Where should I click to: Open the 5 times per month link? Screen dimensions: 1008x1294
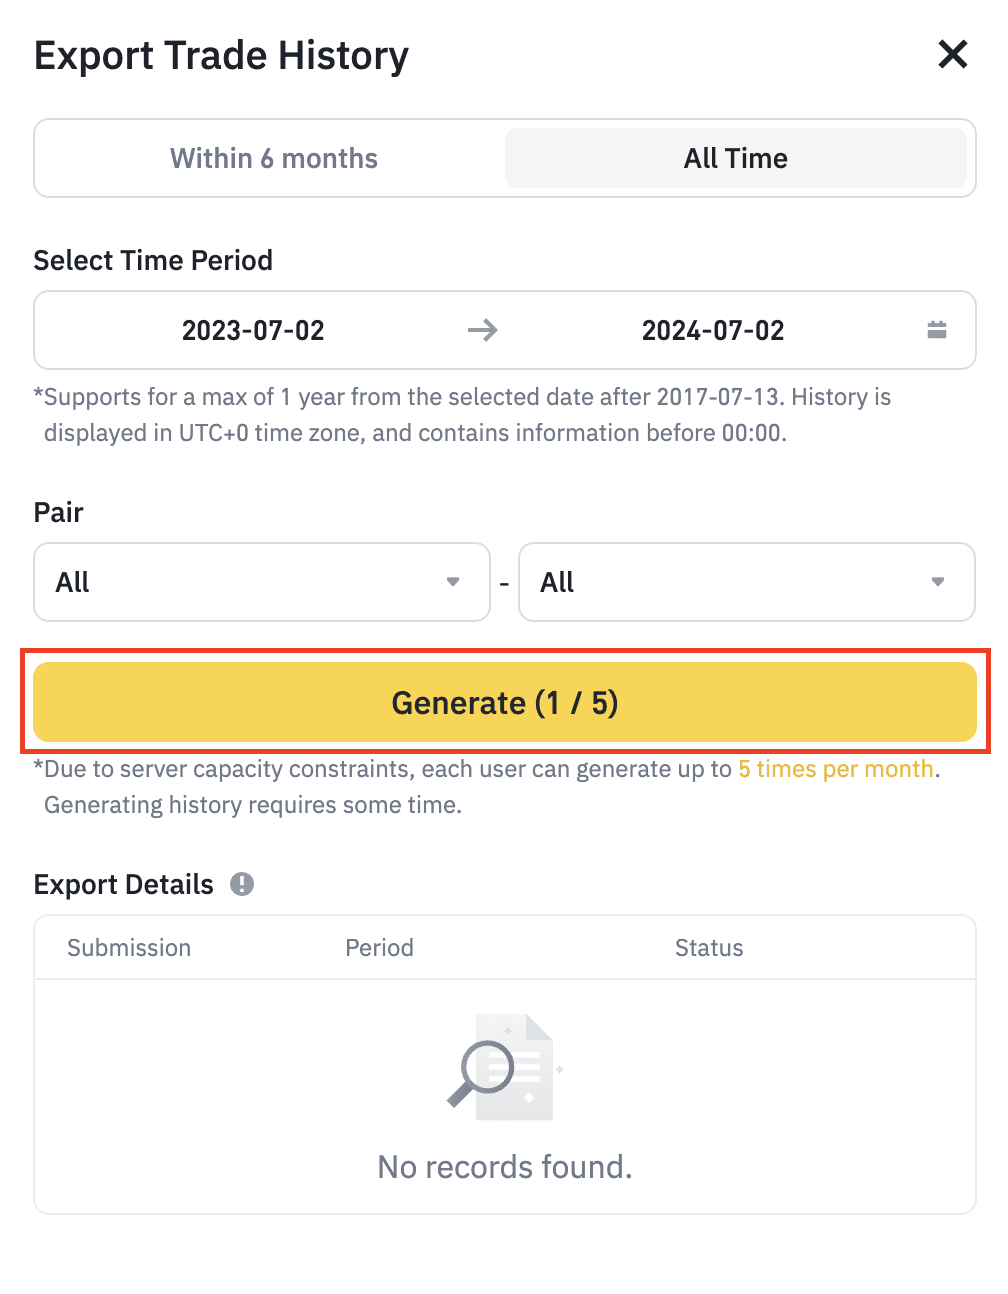pyautogui.click(x=836, y=769)
